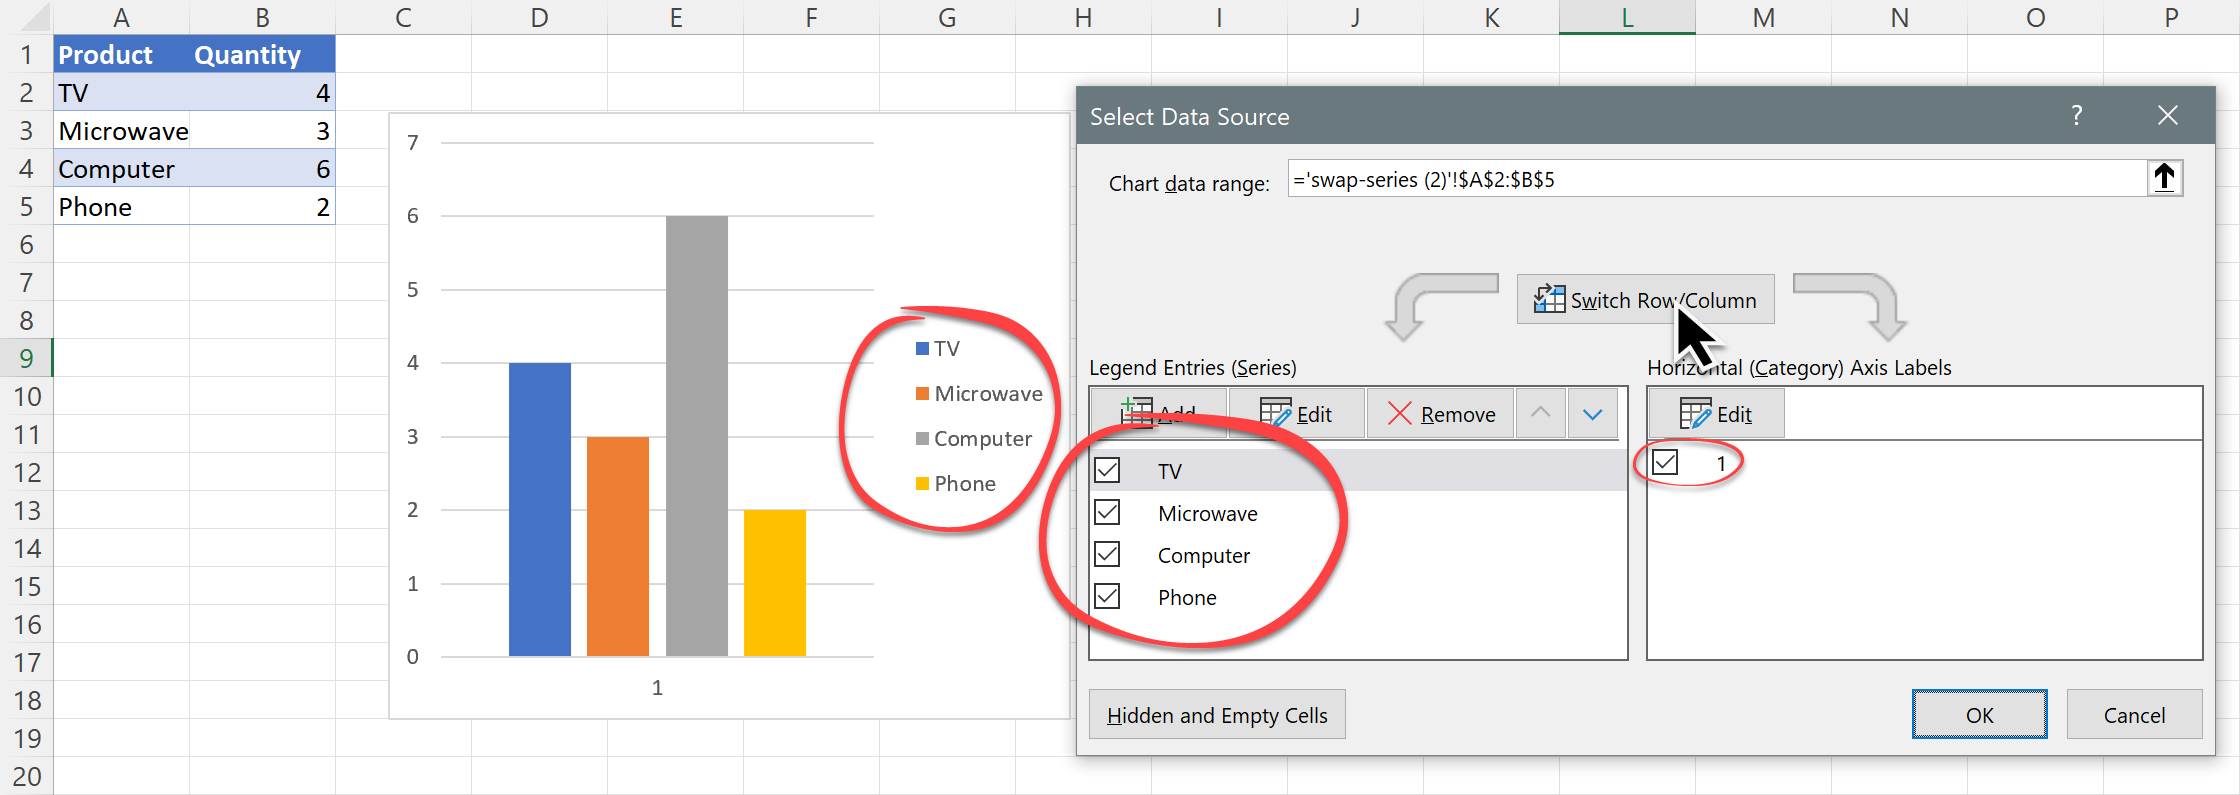This screenshot has width=2240, height=795.
Task: Confirm dialog with OK button
Action: tap(1979, 714)
